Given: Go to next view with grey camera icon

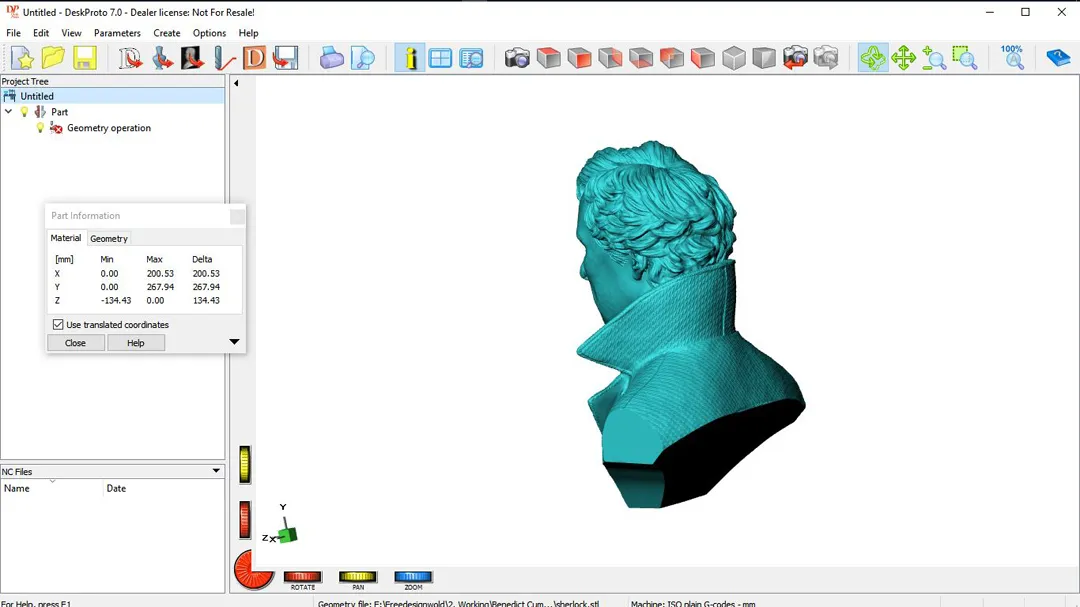Looking at the screenshot, I should (x=826, y=58).
